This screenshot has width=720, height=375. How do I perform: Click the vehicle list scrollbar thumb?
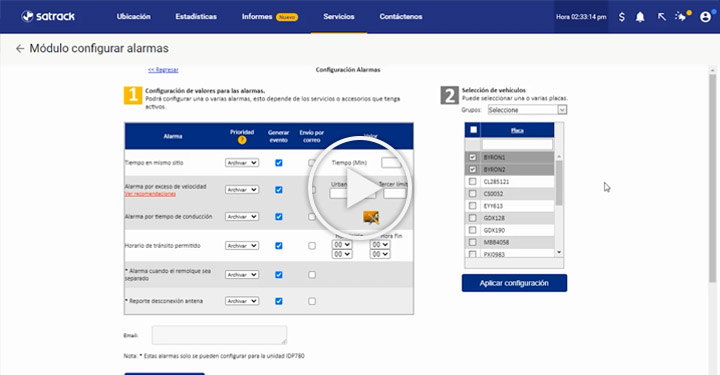(x=559, y=182)
